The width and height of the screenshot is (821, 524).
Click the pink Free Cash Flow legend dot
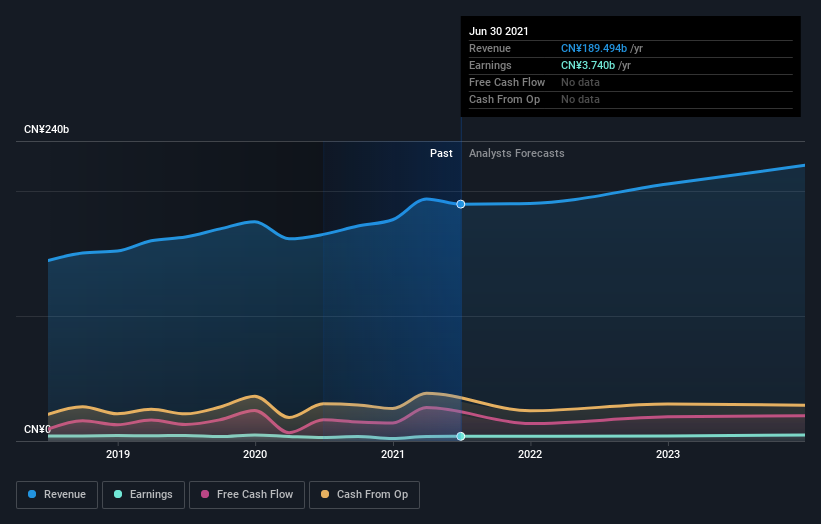click(x=205, y=494)
